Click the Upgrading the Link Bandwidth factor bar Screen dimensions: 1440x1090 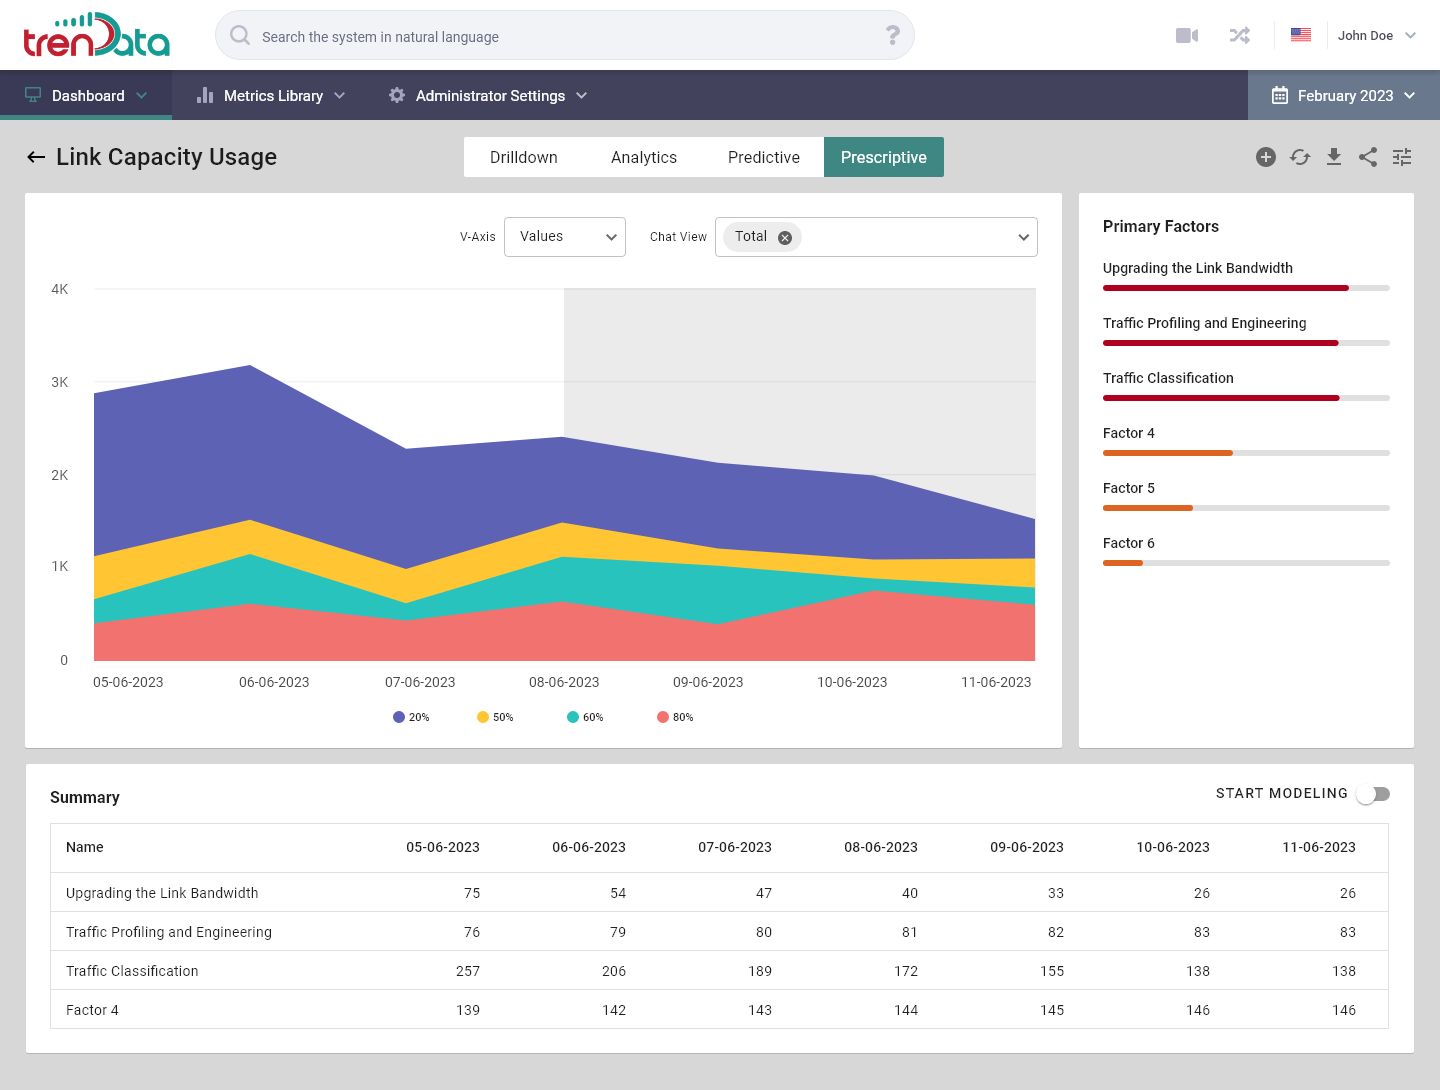pos(1245,288)
